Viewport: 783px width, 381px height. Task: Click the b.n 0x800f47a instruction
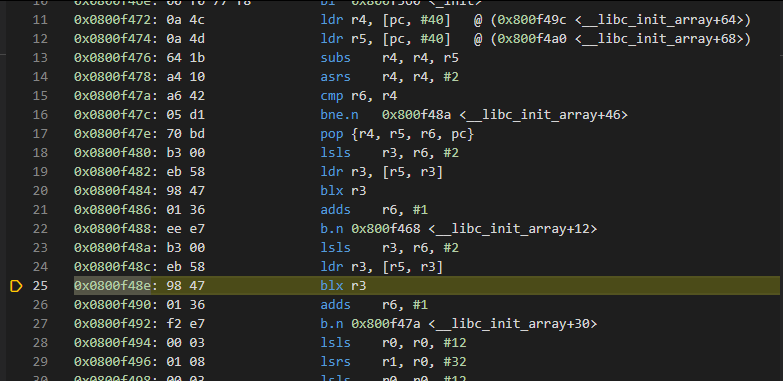click(x=458, y=324)
